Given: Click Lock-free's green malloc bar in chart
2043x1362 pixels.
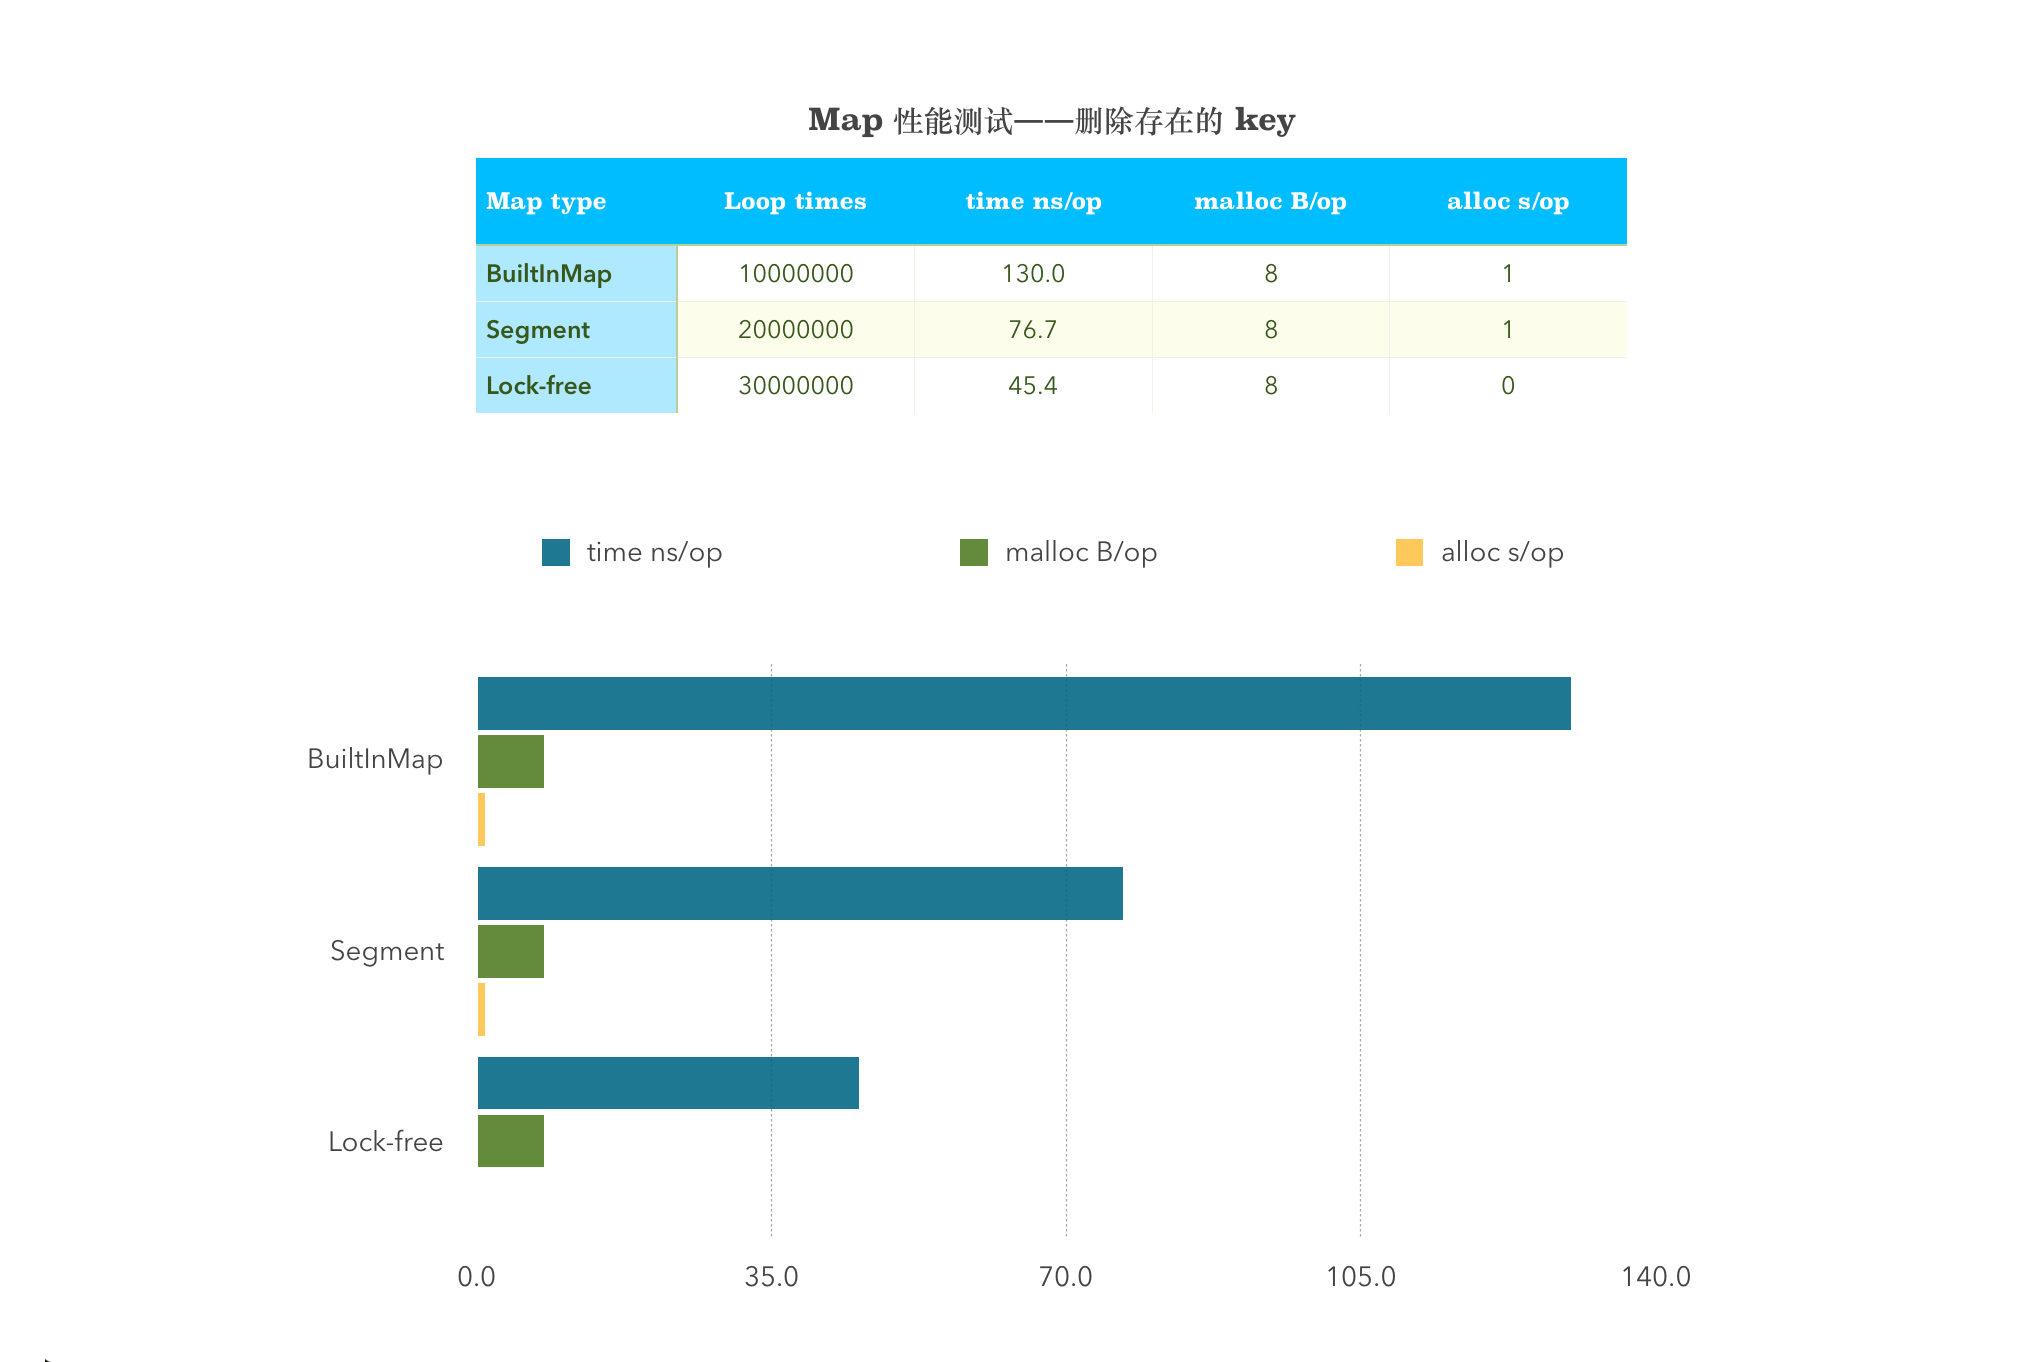Looking at the screenshot, I should [x=511, y=1141].
